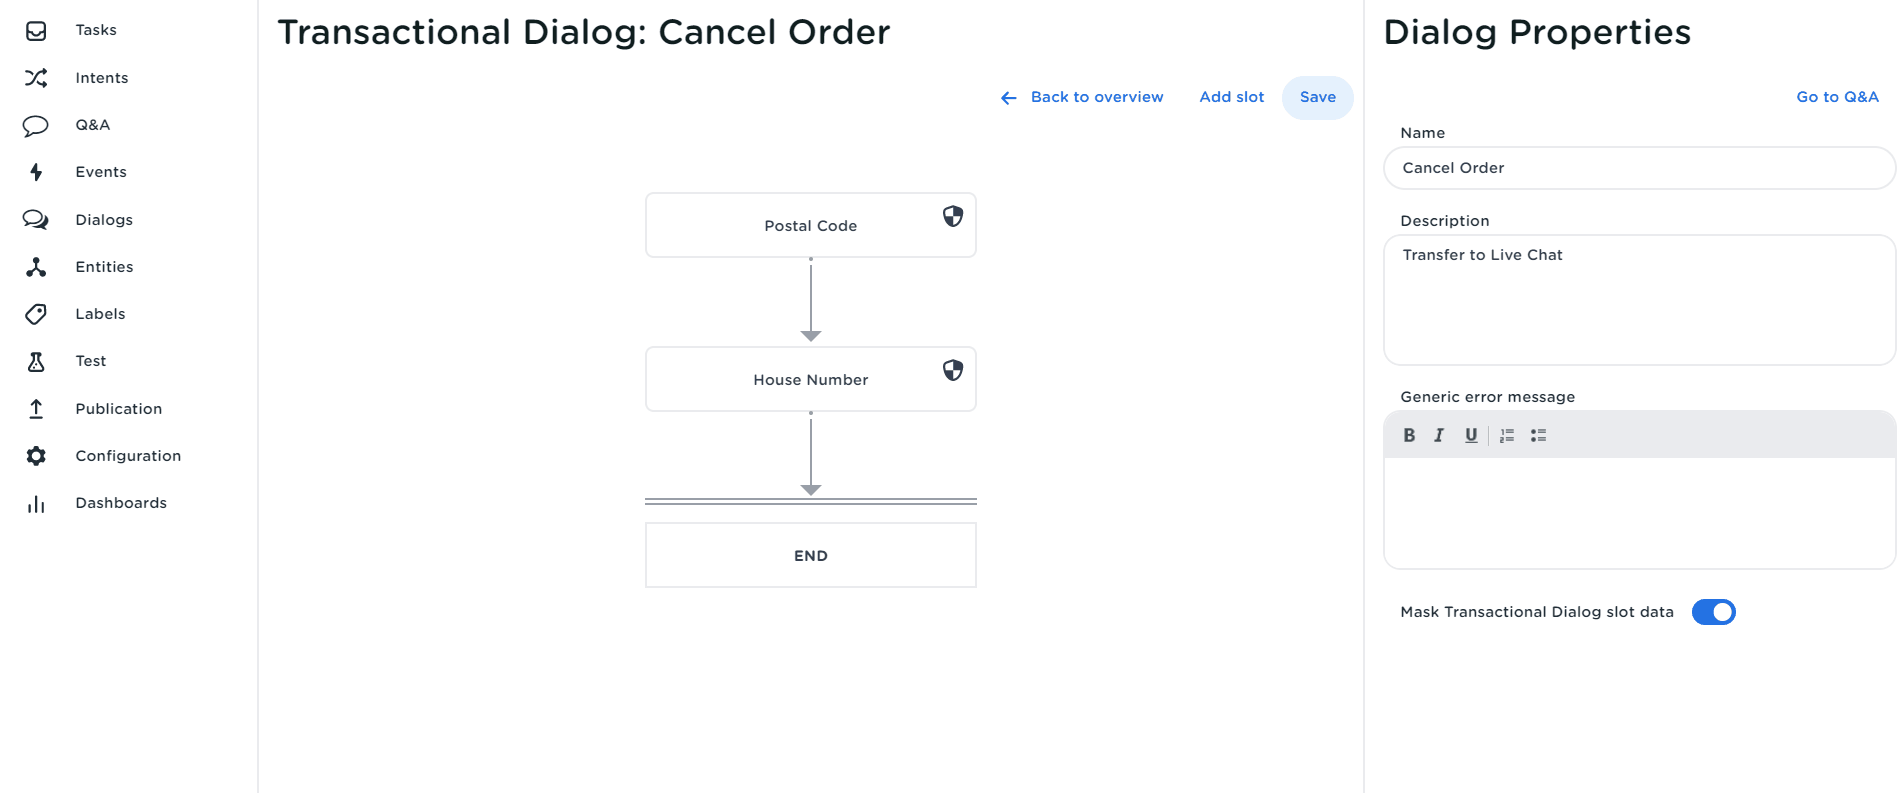Viewport: 1902px width, 793px height.
Task: Disable Mask Transactional Dialog slot data
Action: point(1713,611)
